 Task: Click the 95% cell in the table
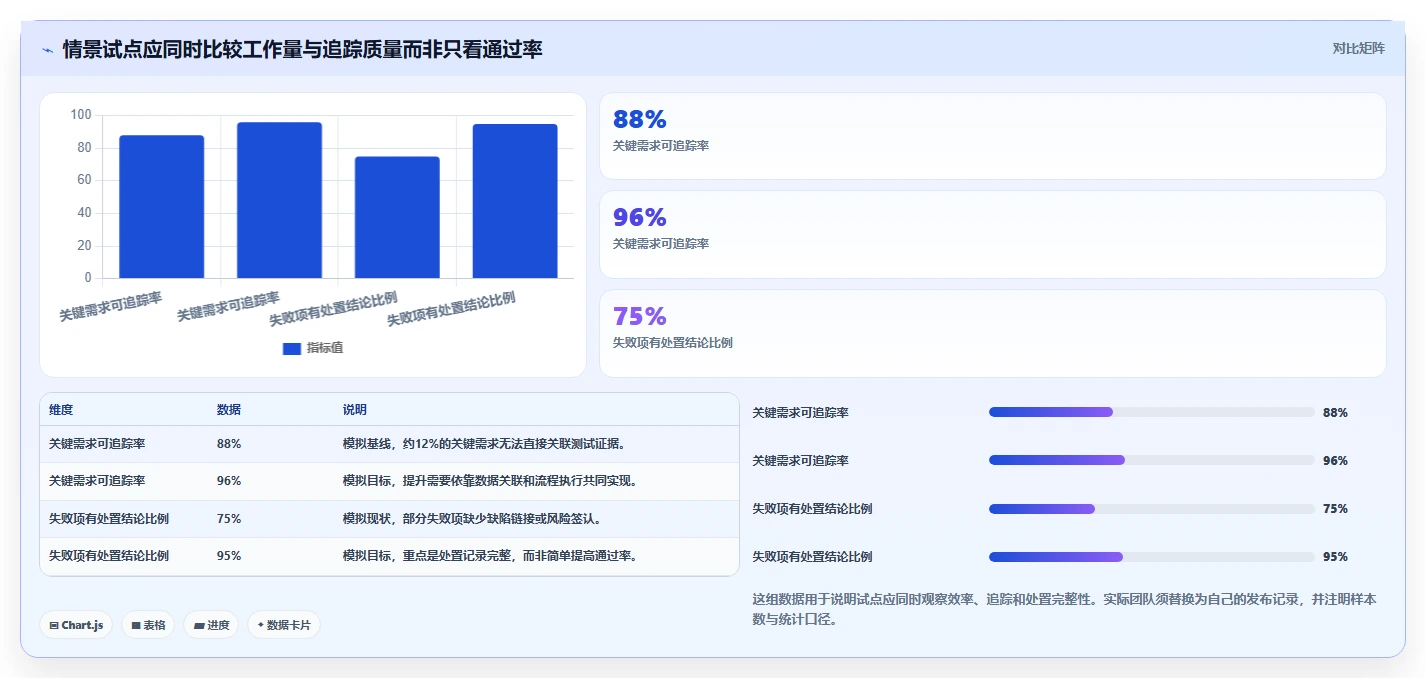229,556
